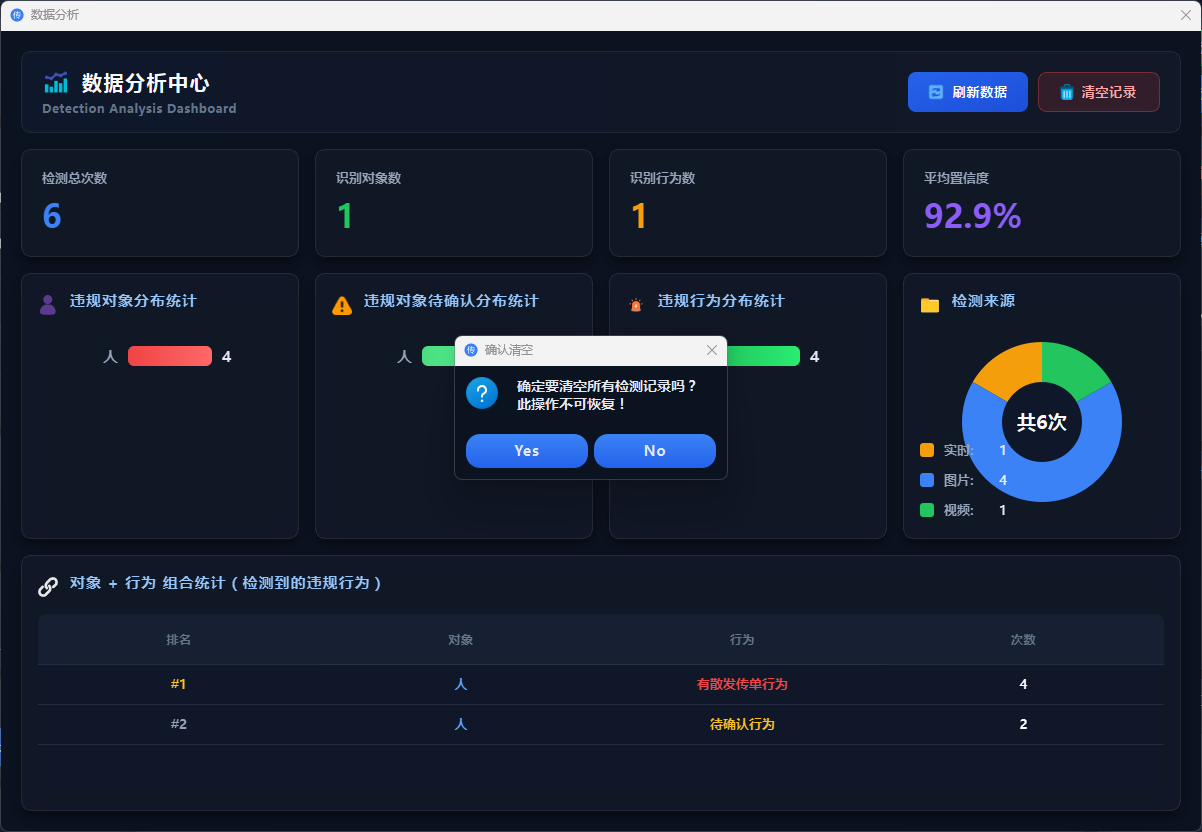Click the orange warning triangle icon
Viewport: 1202px width, 832px height.
point(342,305)
